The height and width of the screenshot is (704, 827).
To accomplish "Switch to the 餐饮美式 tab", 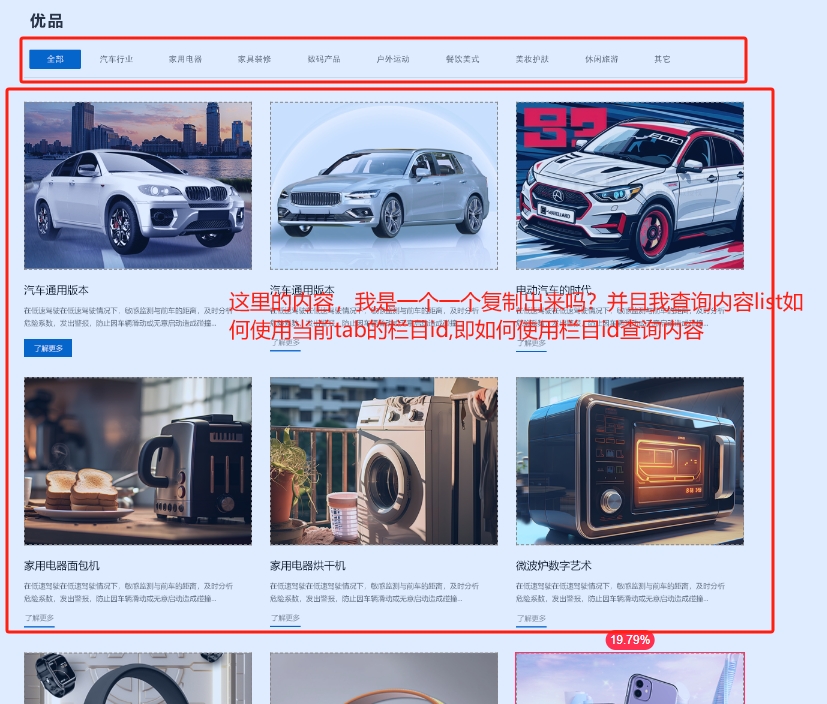I will 463,59.
